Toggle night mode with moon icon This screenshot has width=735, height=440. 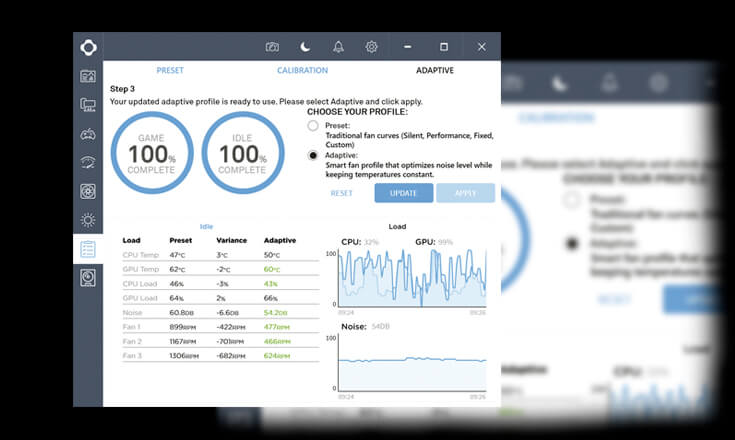point(305,47)
